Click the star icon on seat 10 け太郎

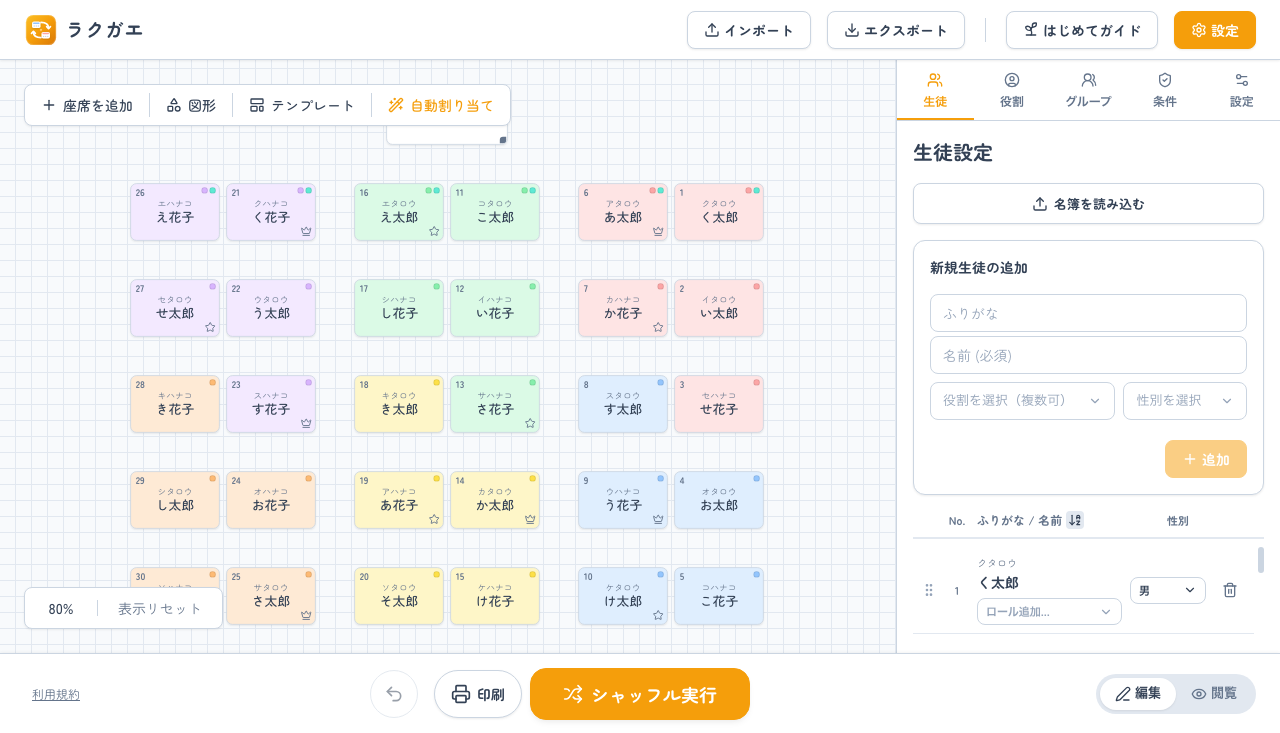pos(658,615)
